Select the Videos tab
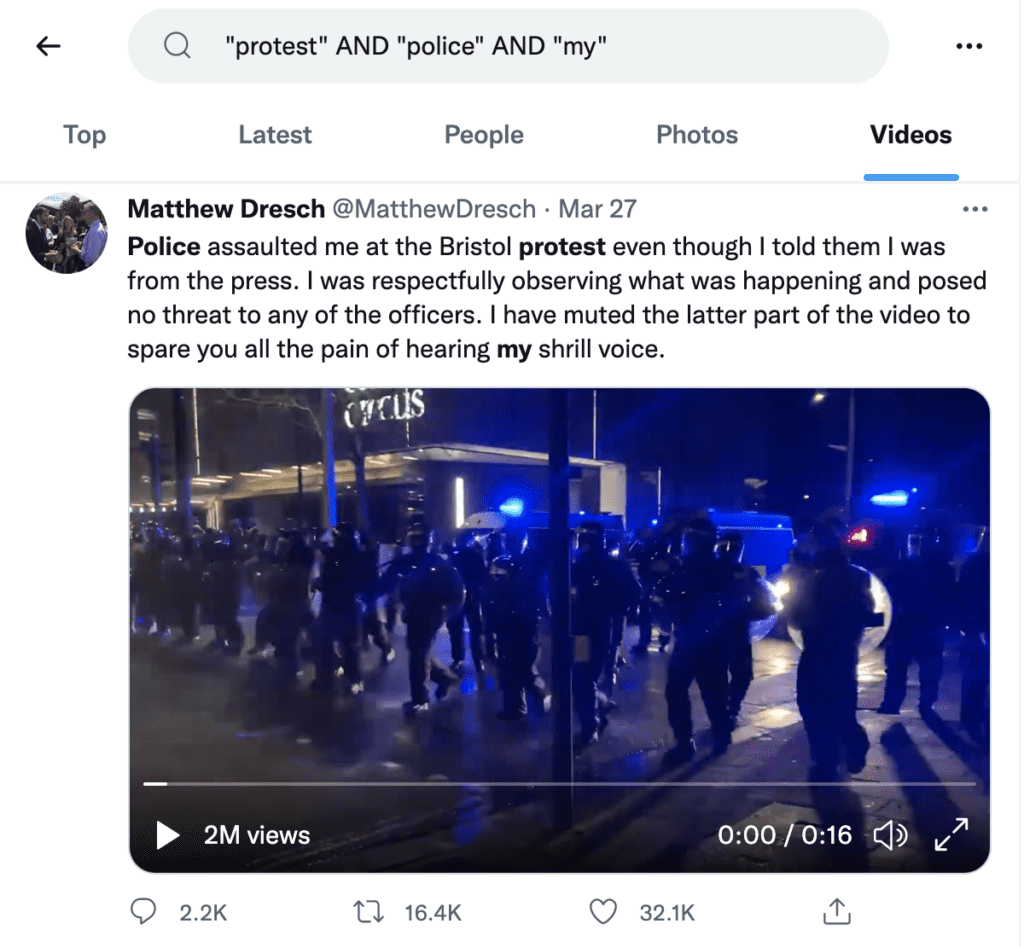1024x947 pixels. tap(910, 135)
